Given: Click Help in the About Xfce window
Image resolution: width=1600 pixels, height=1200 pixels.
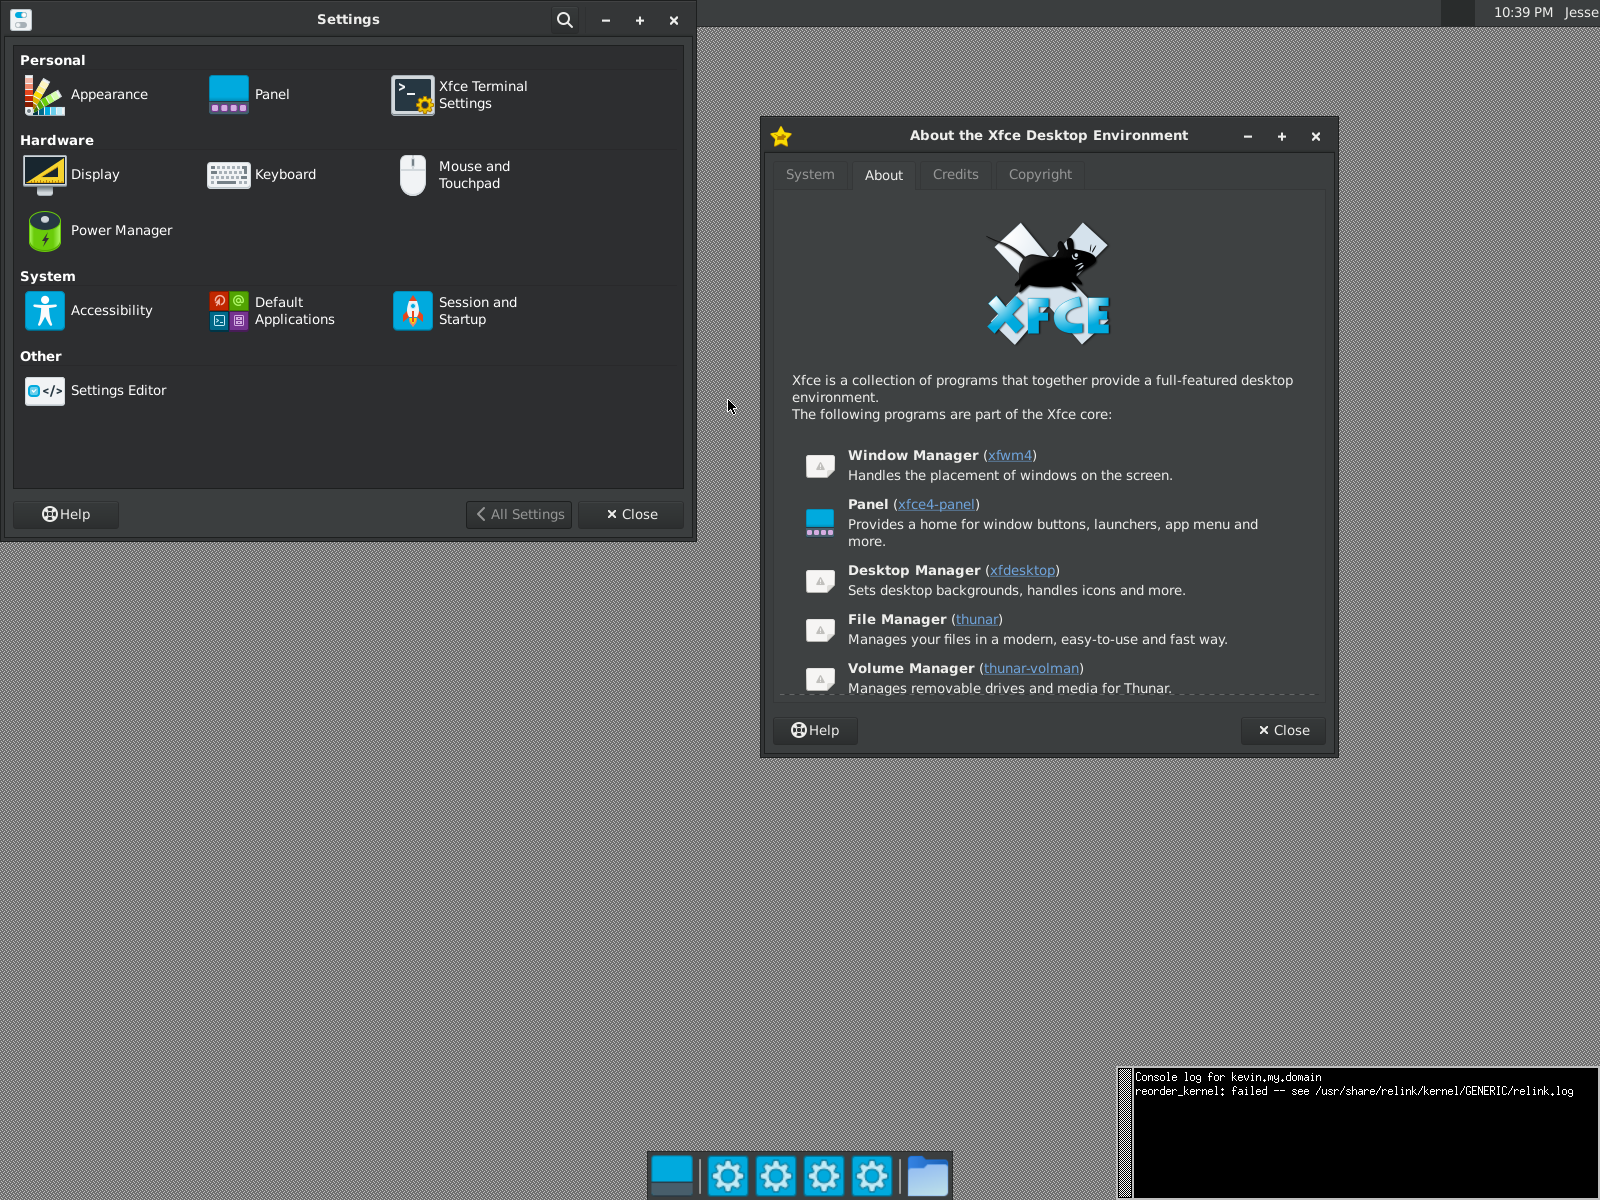Looking at the screenshot, I should pyautogui.click(x=815, y=731).
